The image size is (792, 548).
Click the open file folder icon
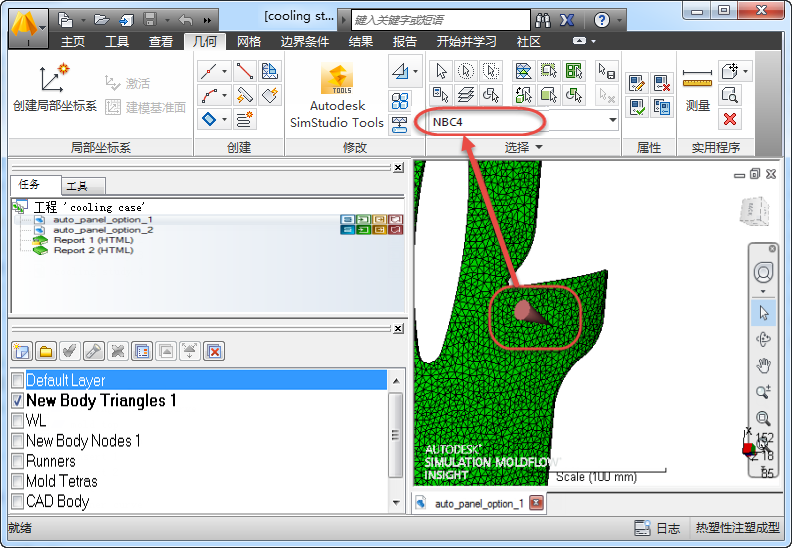pyautogui.click(x=102, y=20)
